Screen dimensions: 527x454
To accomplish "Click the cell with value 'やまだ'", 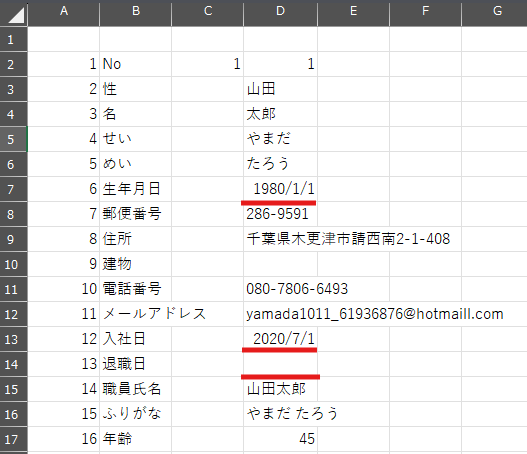I will coord(281,139).
